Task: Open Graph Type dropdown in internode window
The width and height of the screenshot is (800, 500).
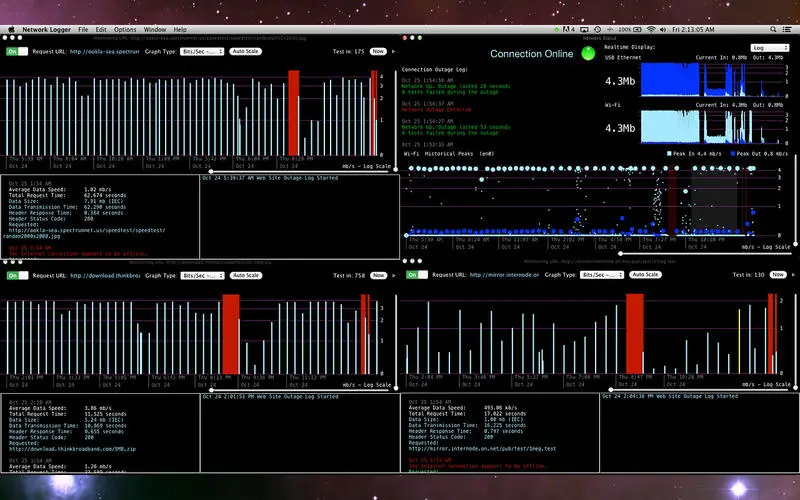Action: (x=602, y=274)
